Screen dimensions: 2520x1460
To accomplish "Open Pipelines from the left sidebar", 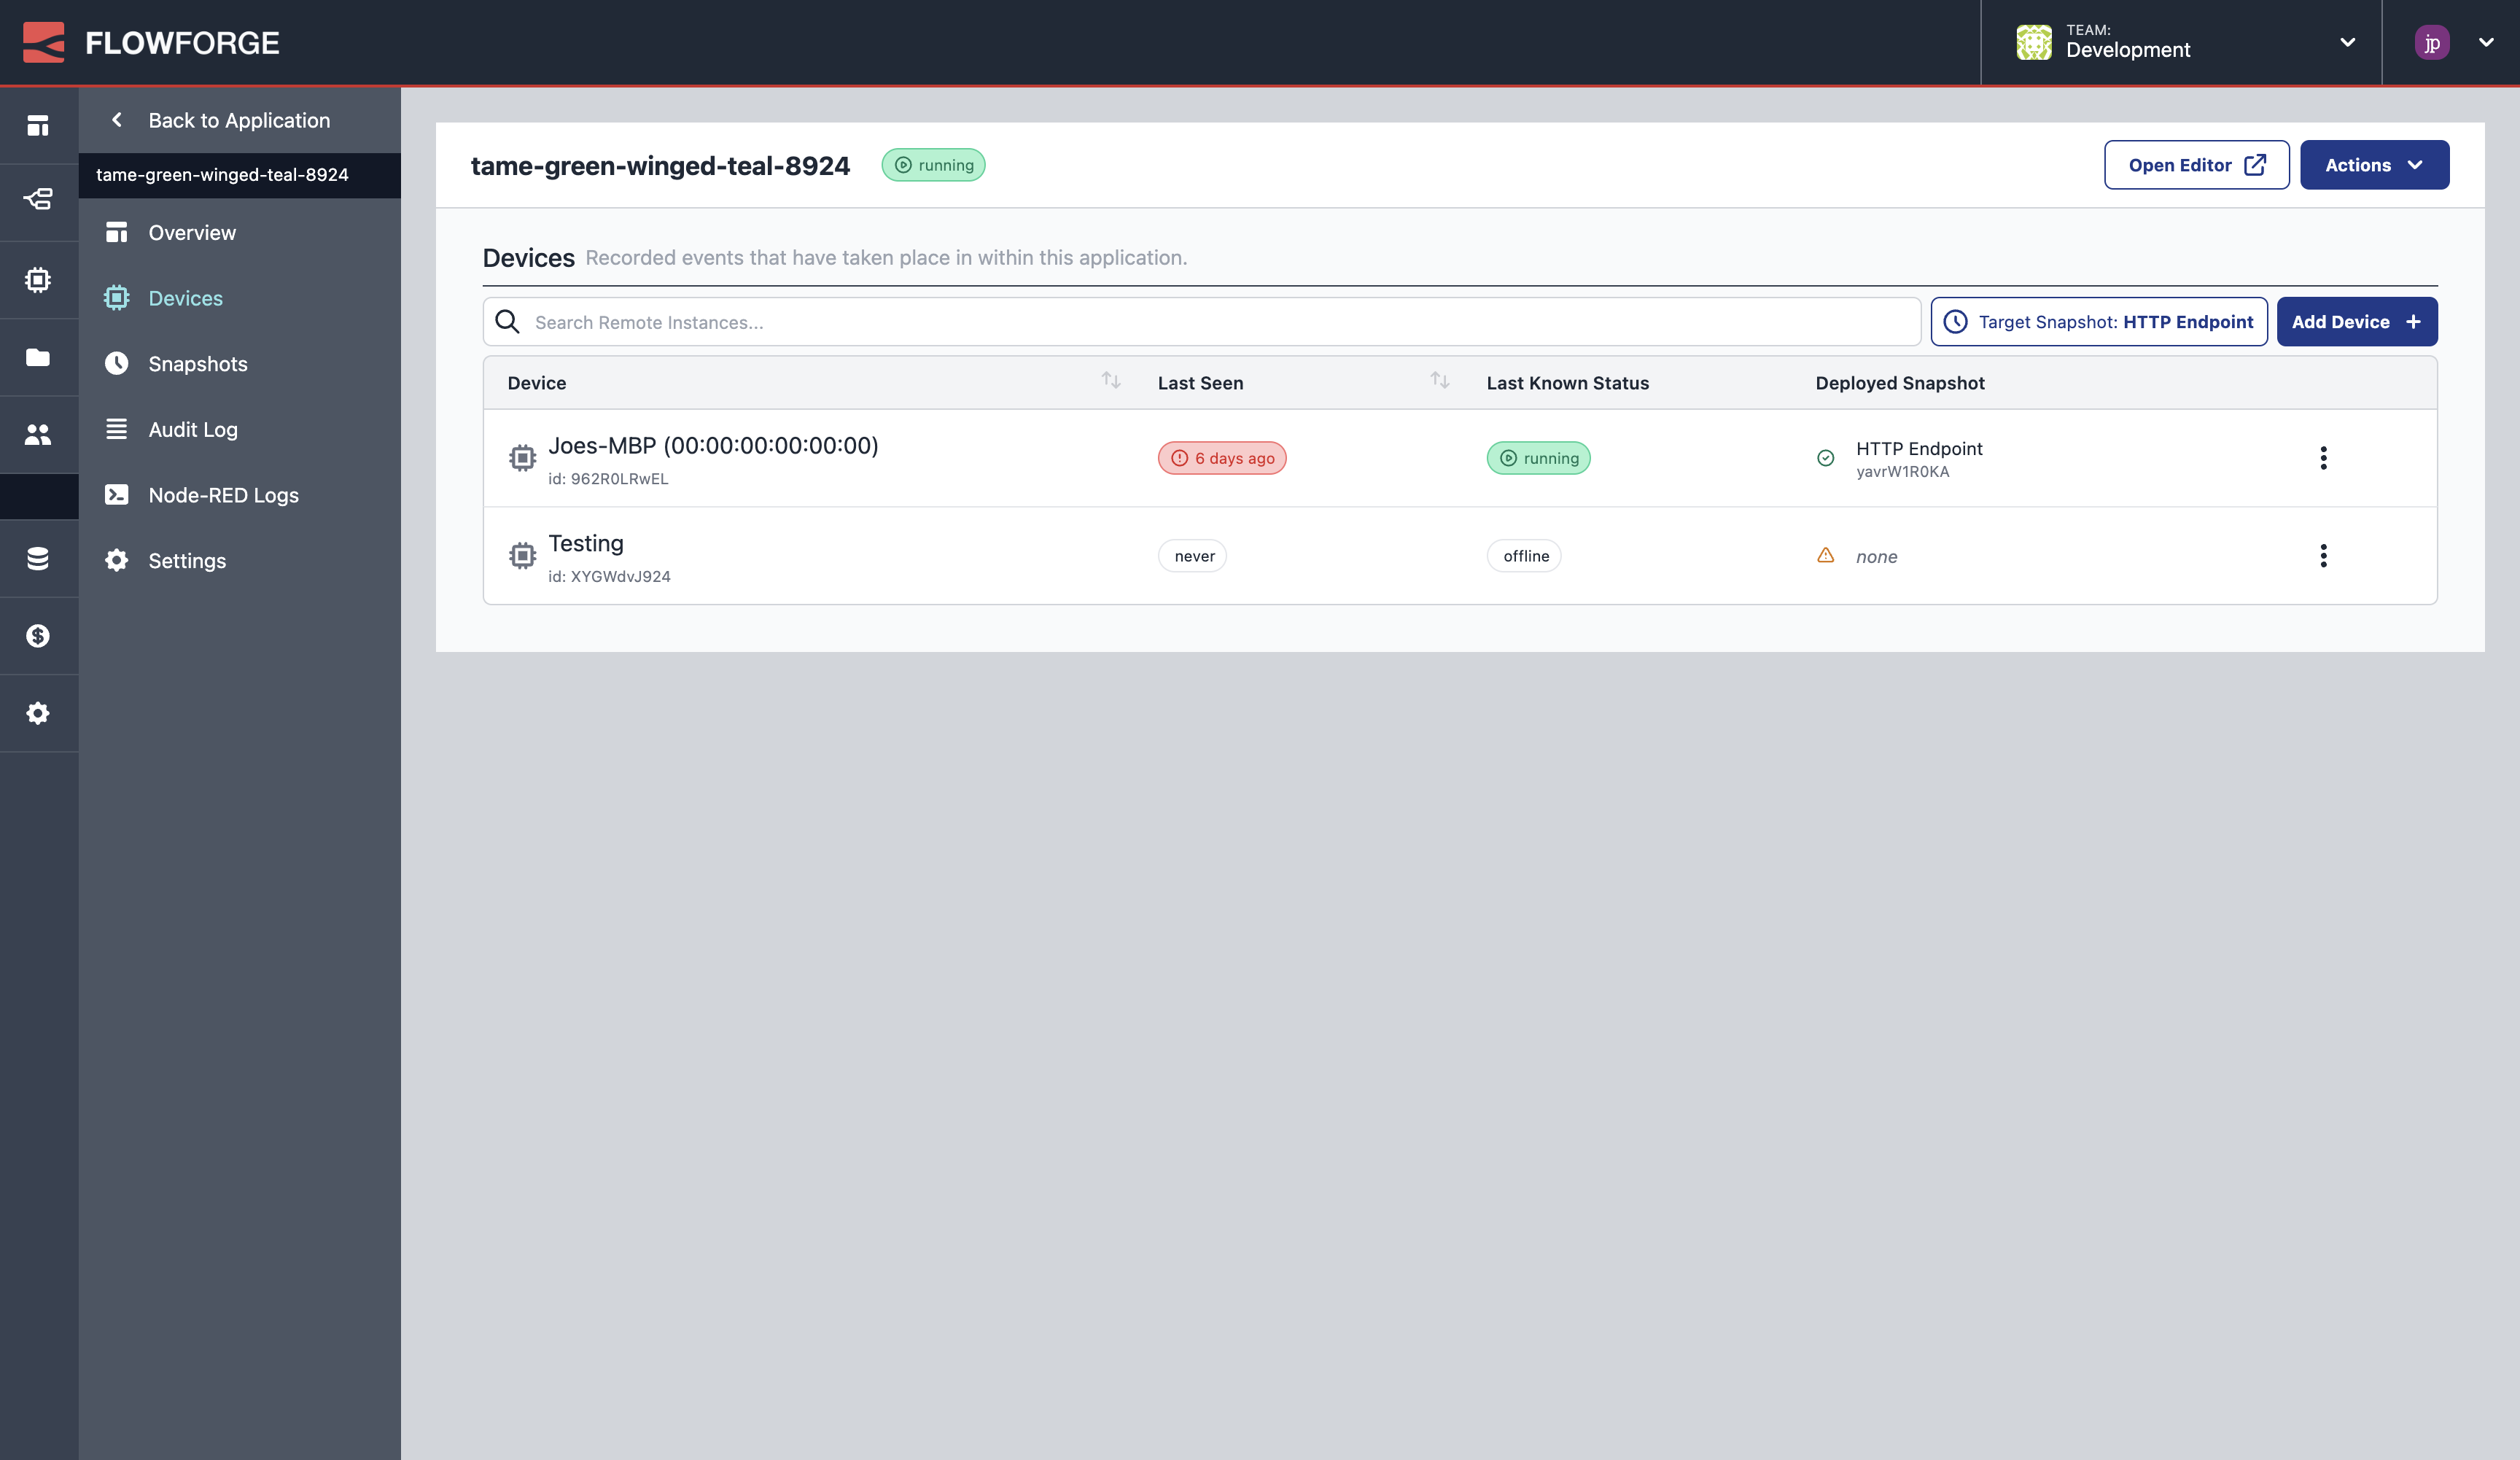I will [38, 200].
